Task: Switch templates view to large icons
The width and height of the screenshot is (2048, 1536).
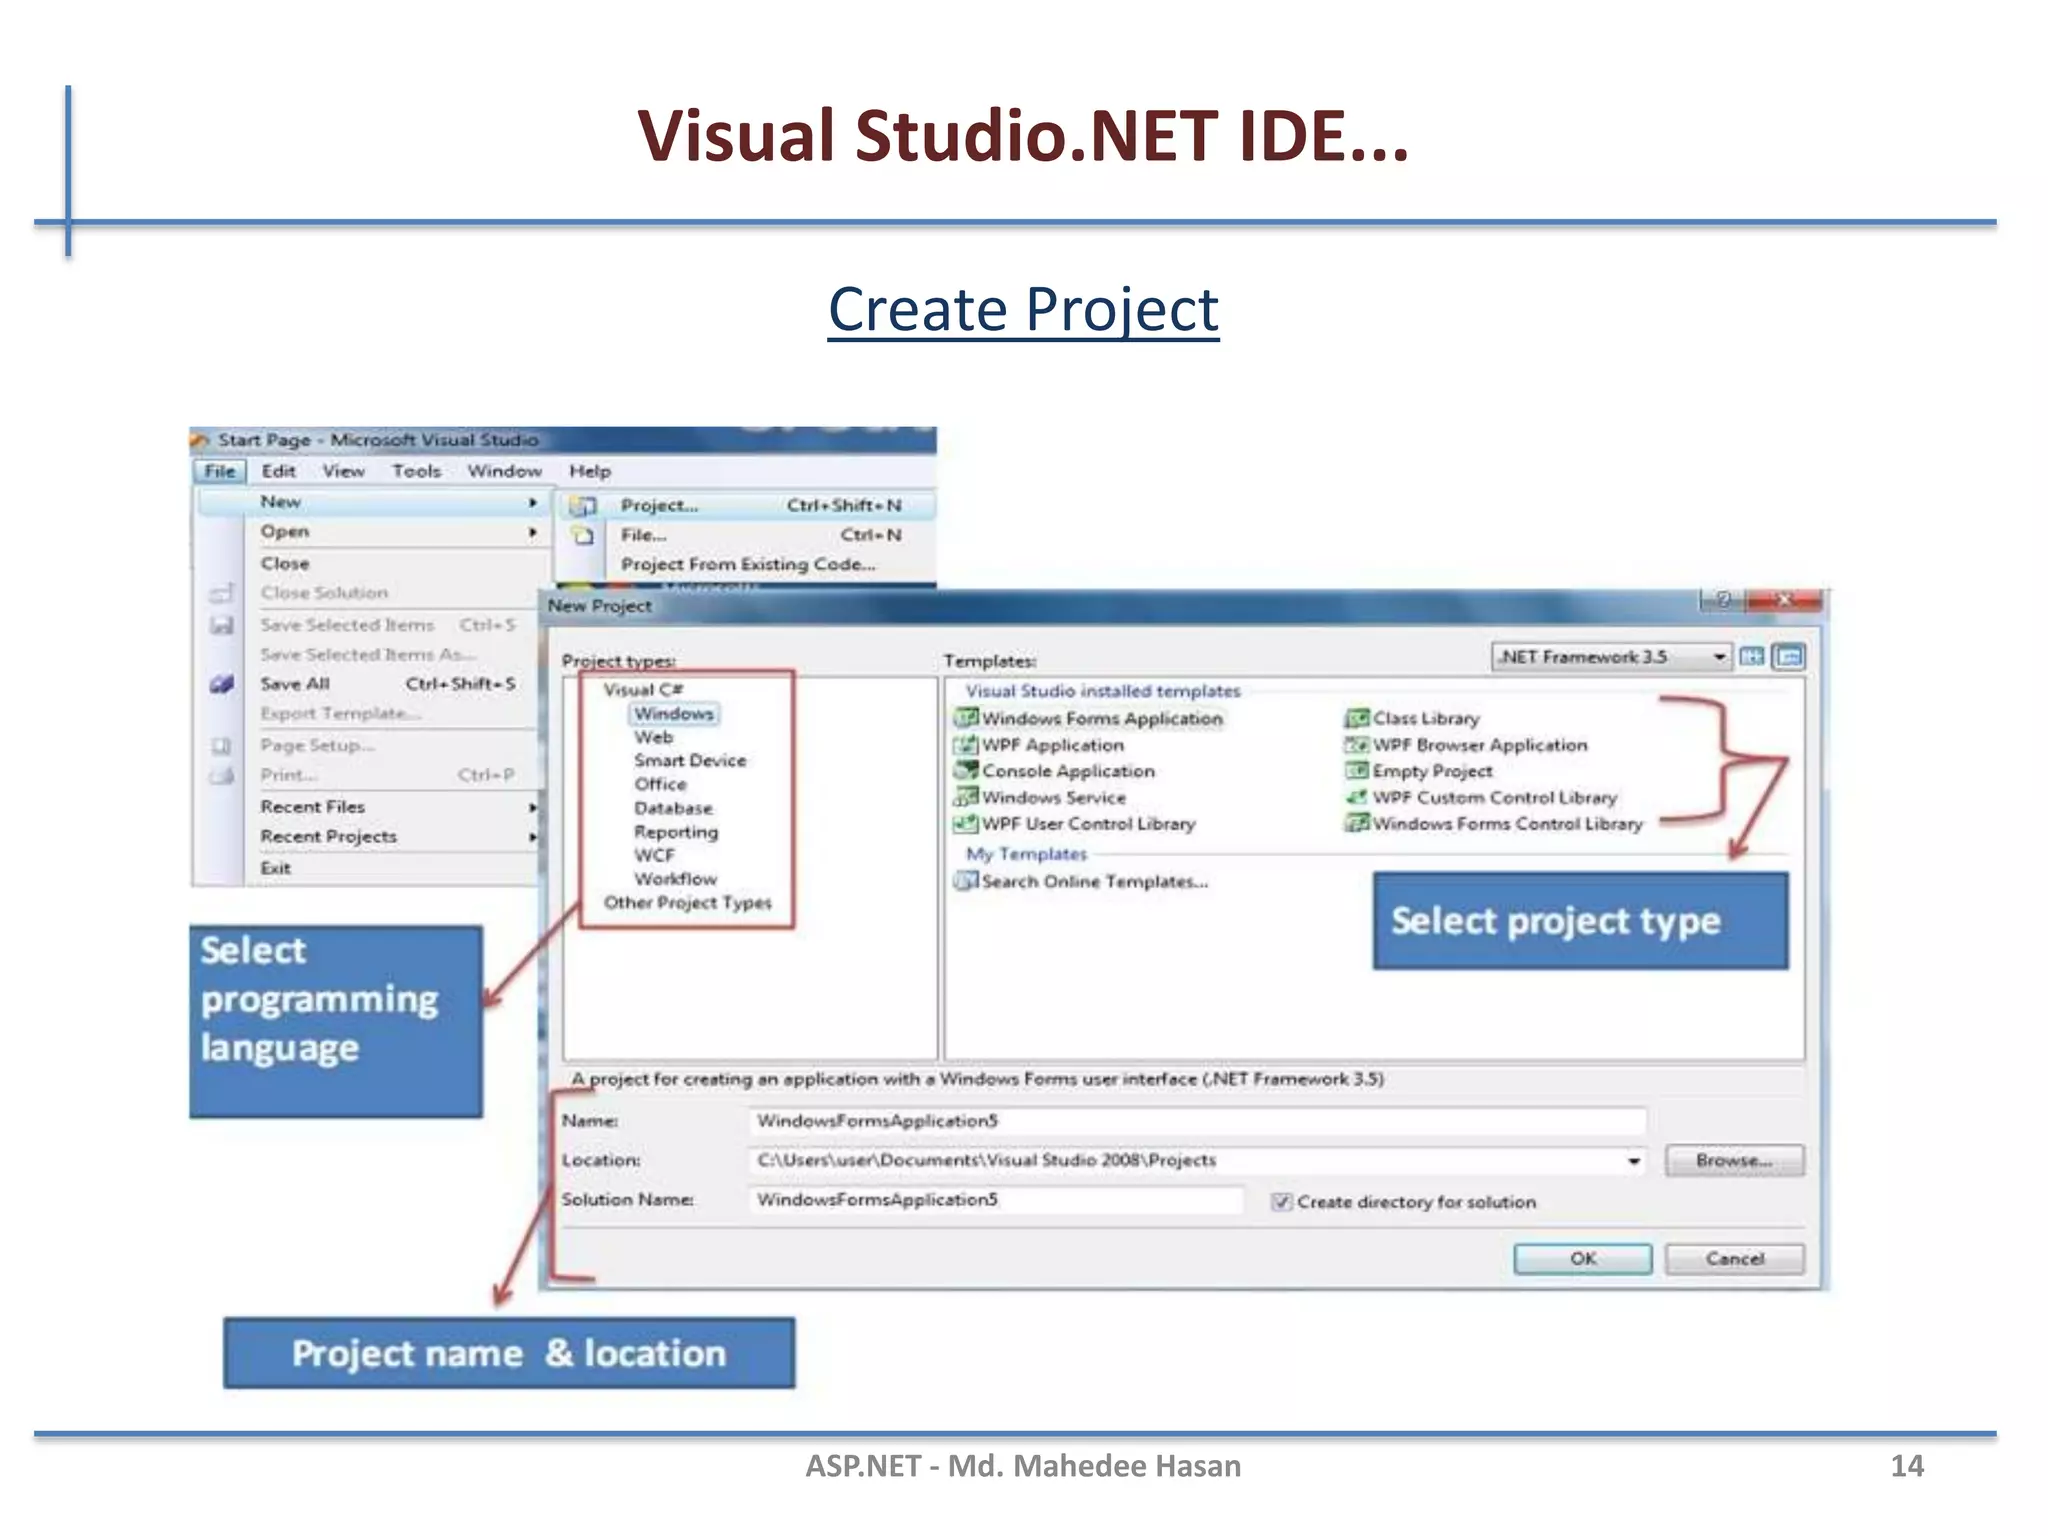Action: (1752, 657)
